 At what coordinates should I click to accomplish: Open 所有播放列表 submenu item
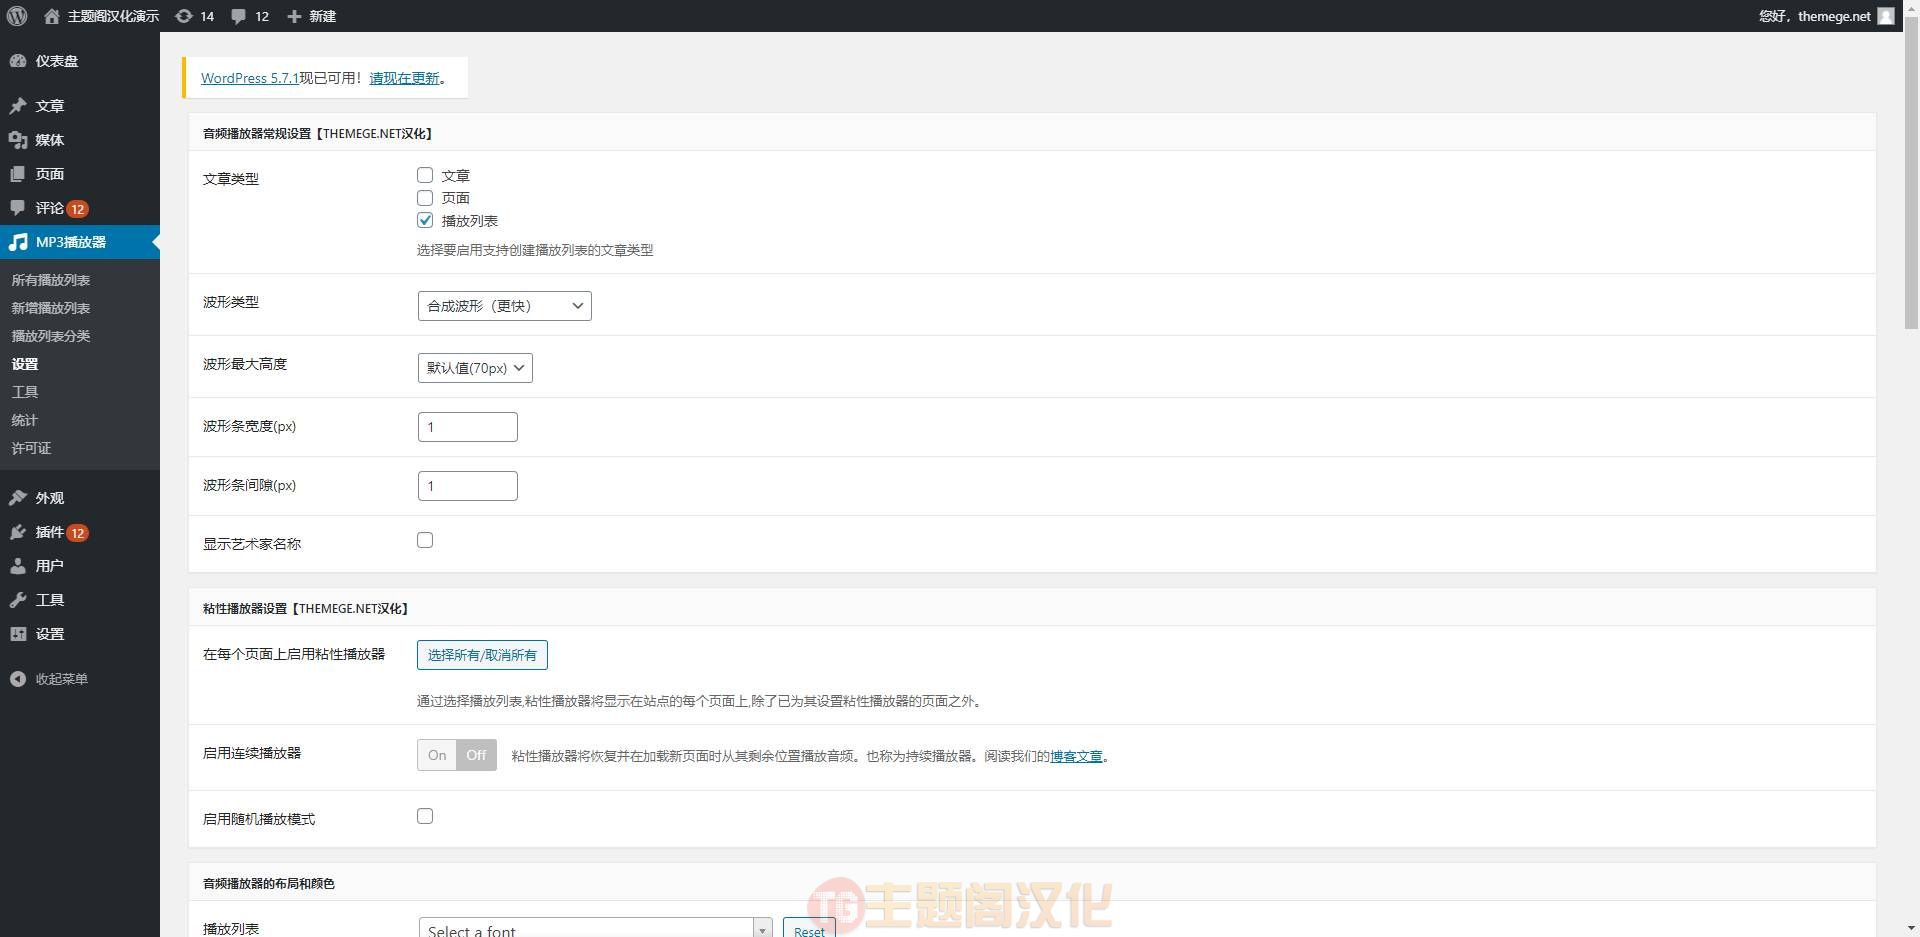pyautogui.click(x=51, y=280)
